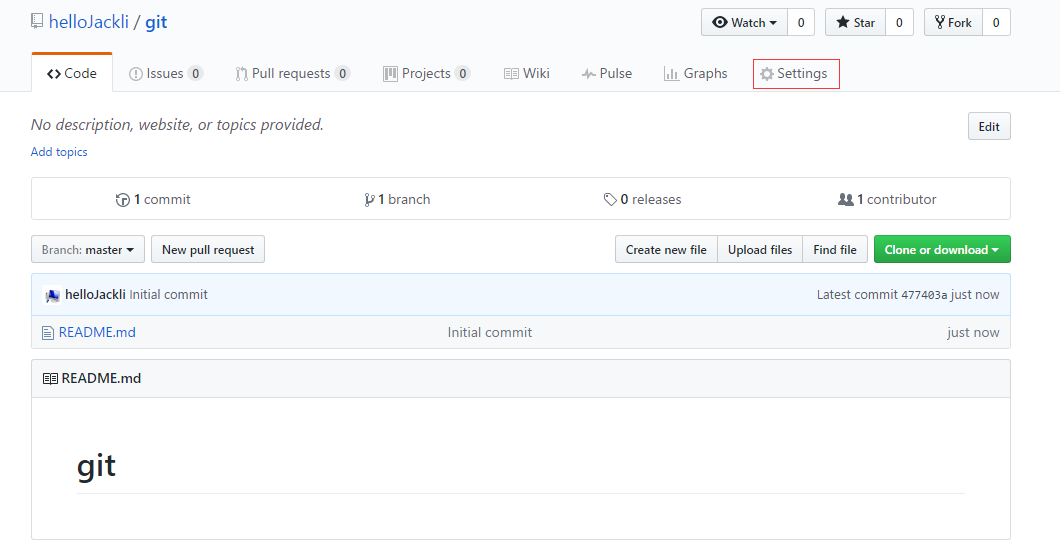Open the Wiki tab
Viewport: 1060px width, 544px height.
click(527, 74)
